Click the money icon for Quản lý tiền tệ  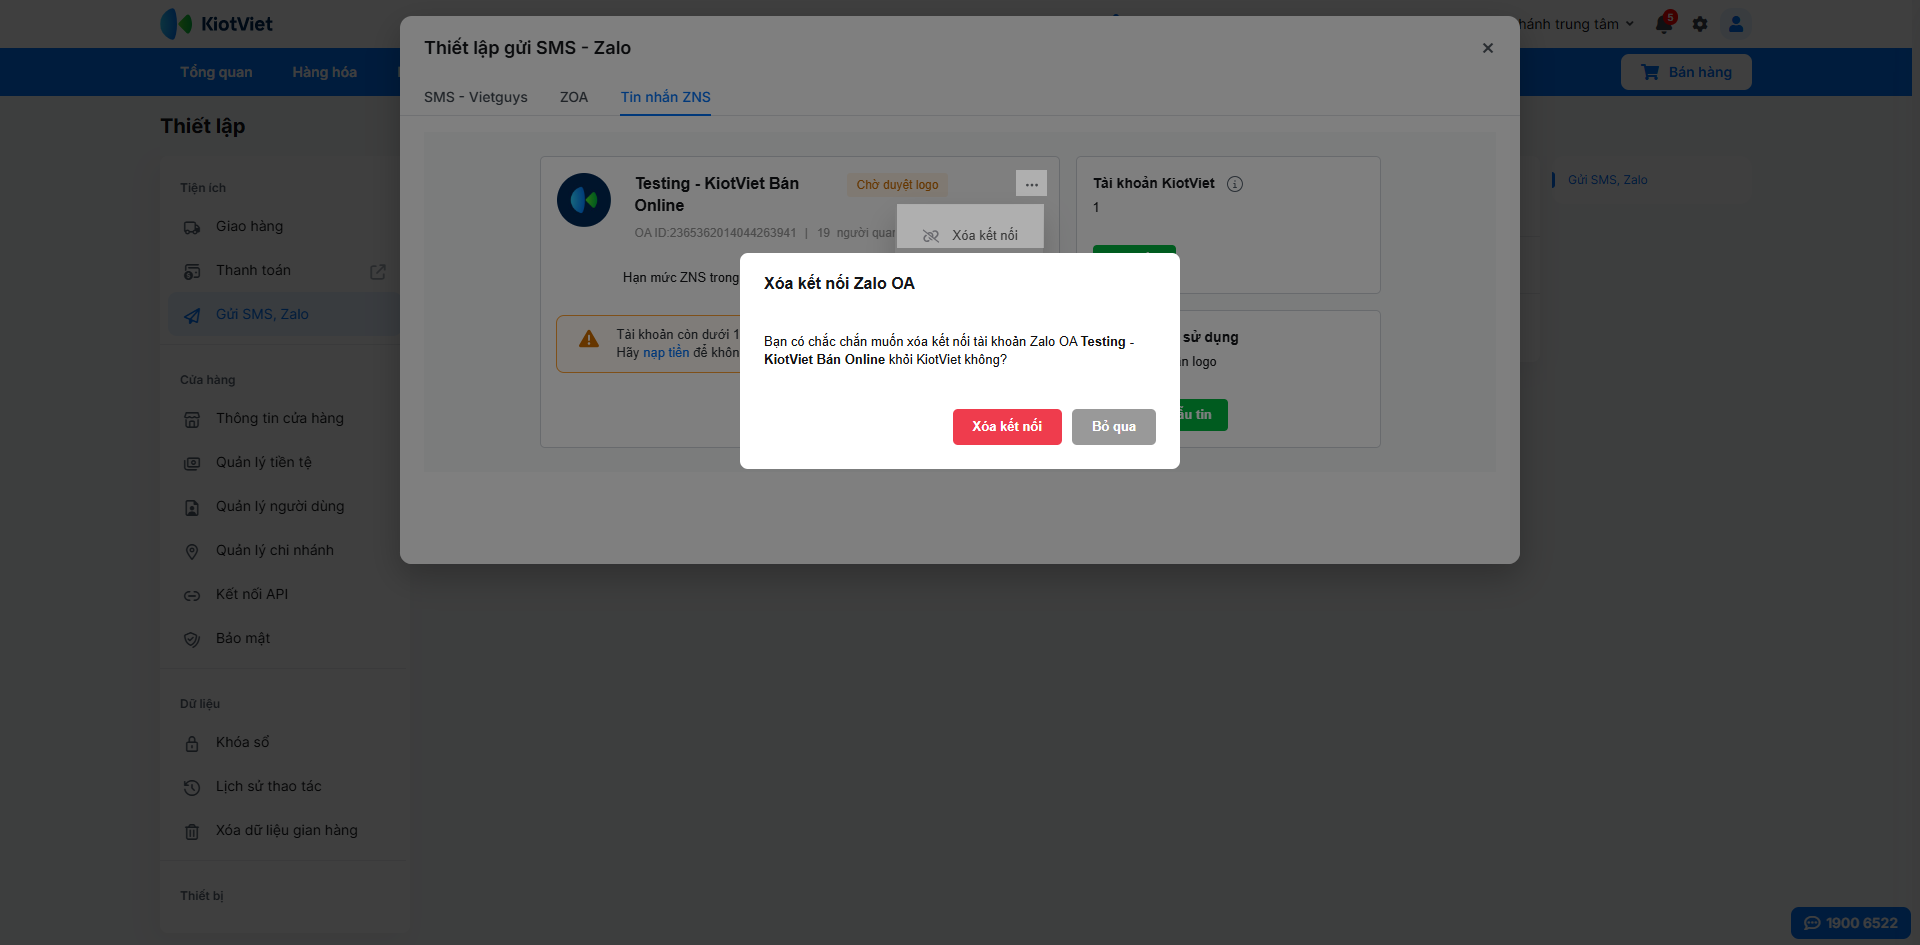[192, 464]
